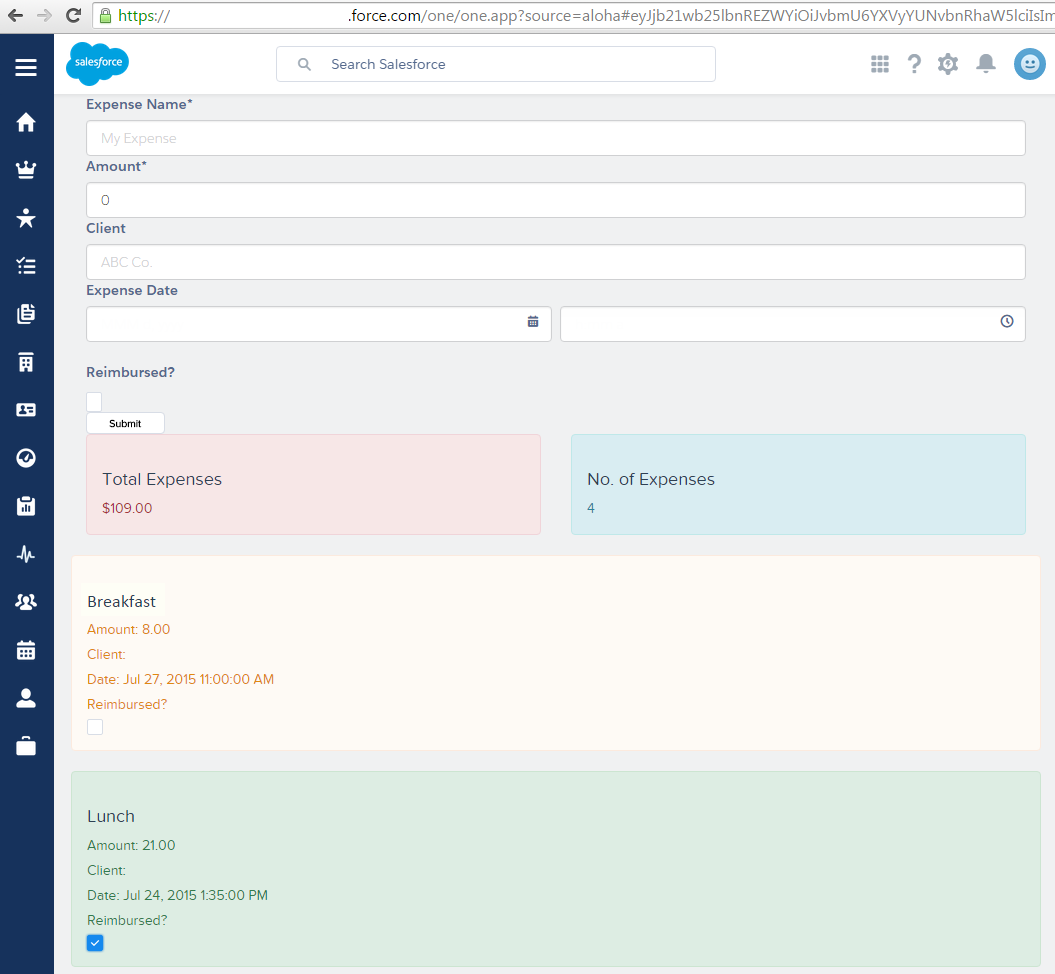Open the App Launcher grid icon
Image resolution: width=1055 pixels, height=974 pixels.
click(879, 64)
